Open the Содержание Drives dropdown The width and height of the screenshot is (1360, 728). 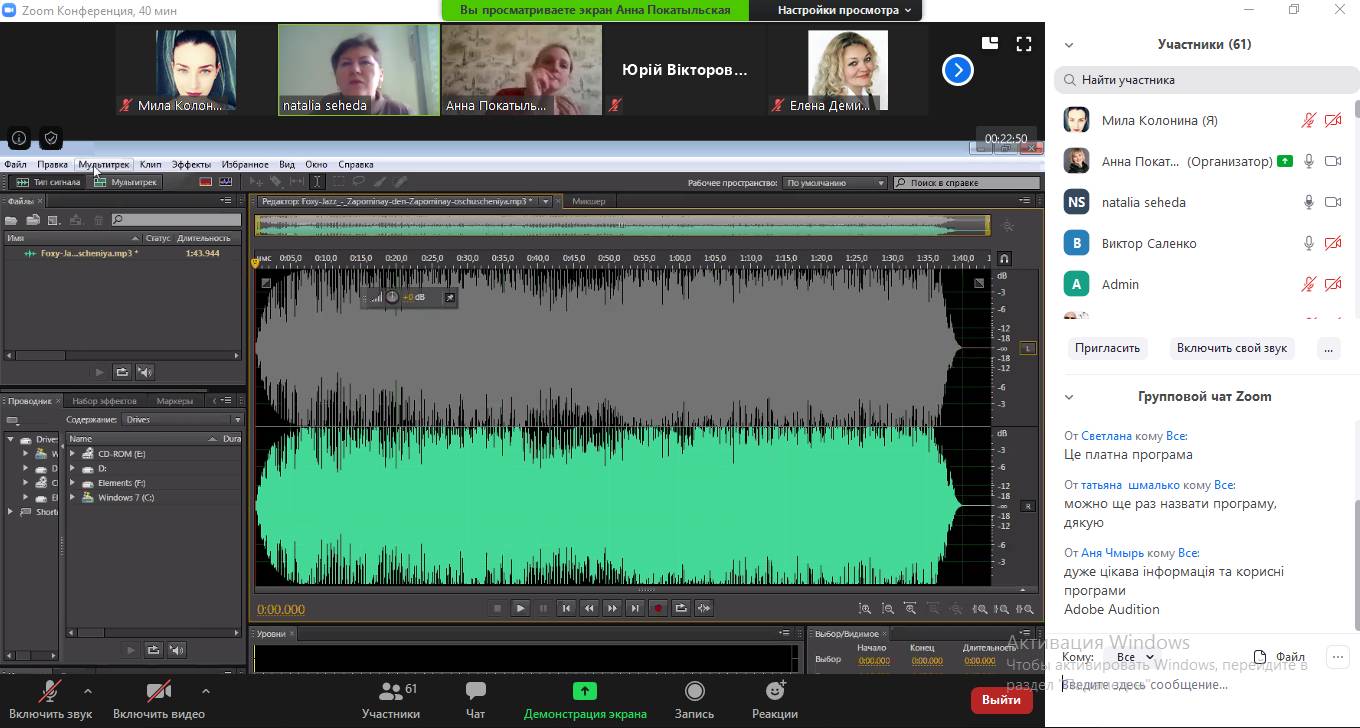pyautogui.click(x=182, y=420)
